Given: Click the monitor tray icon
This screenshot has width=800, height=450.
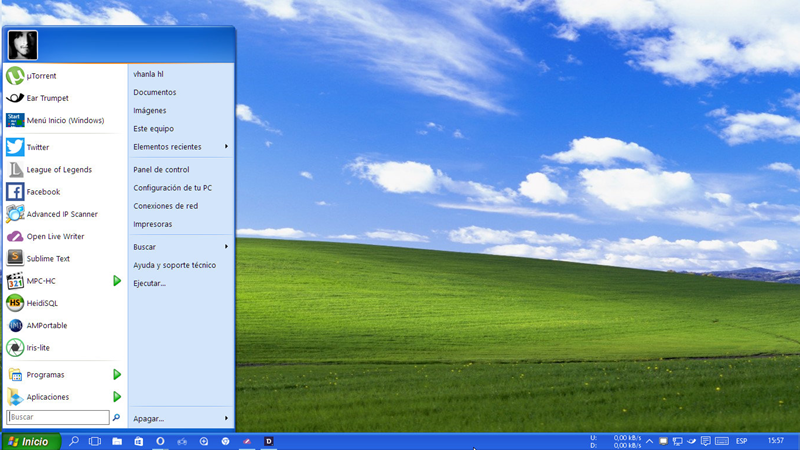Looking at the screenshot, I should (663, 441).
